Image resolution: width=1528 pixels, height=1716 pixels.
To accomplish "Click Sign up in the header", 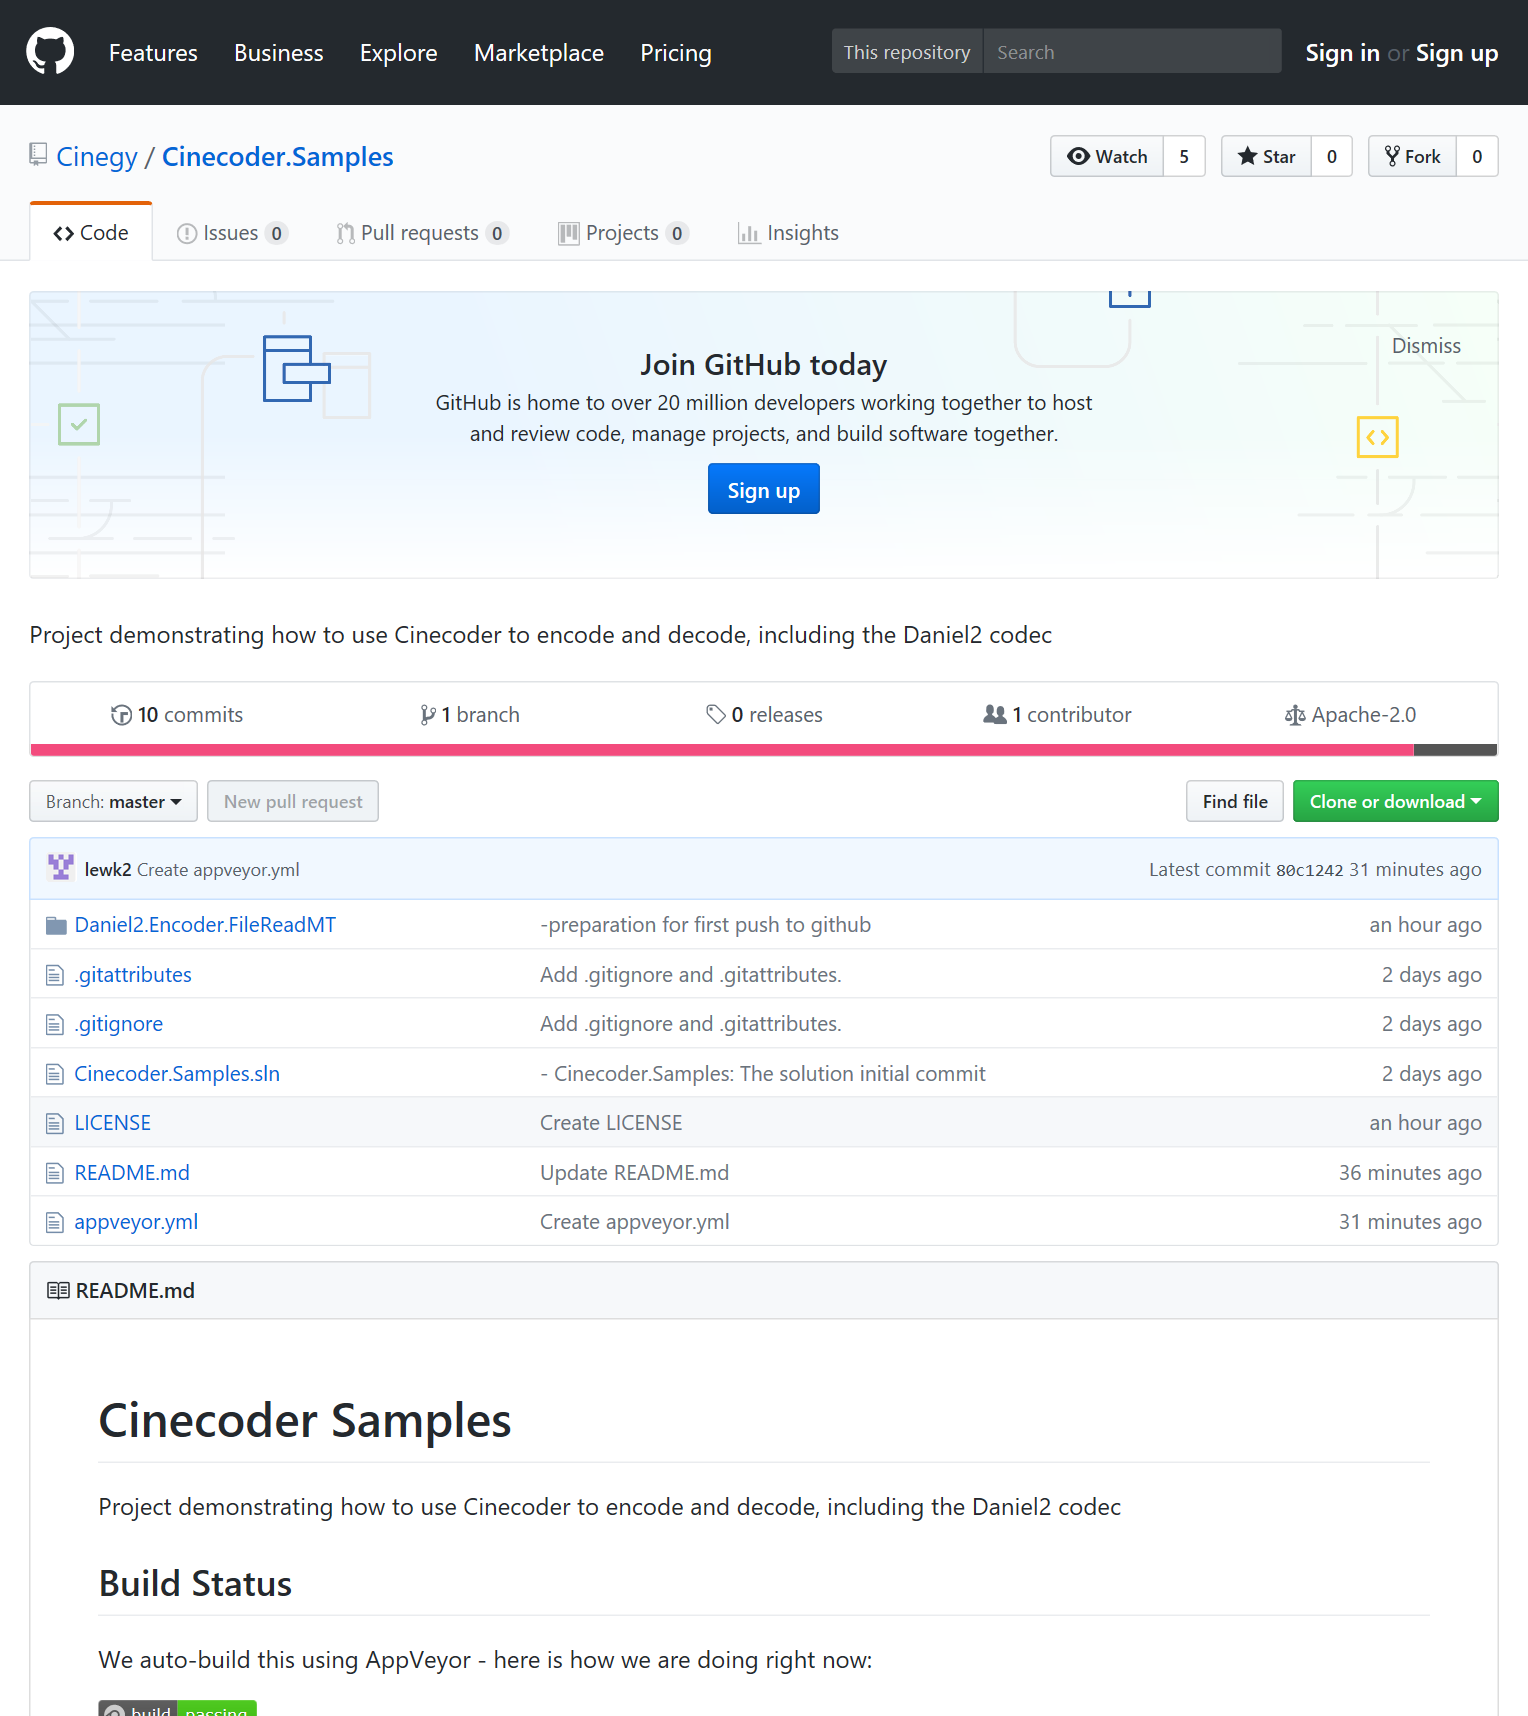I will pyautogui.click(x=1457, y=53).
